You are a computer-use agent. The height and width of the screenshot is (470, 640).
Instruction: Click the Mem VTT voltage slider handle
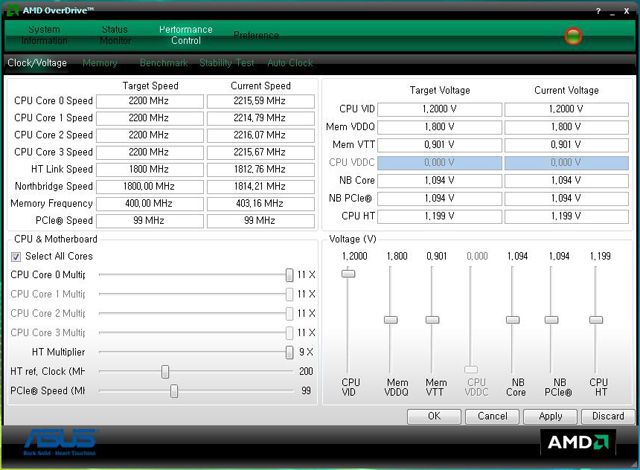pos(432,319)
